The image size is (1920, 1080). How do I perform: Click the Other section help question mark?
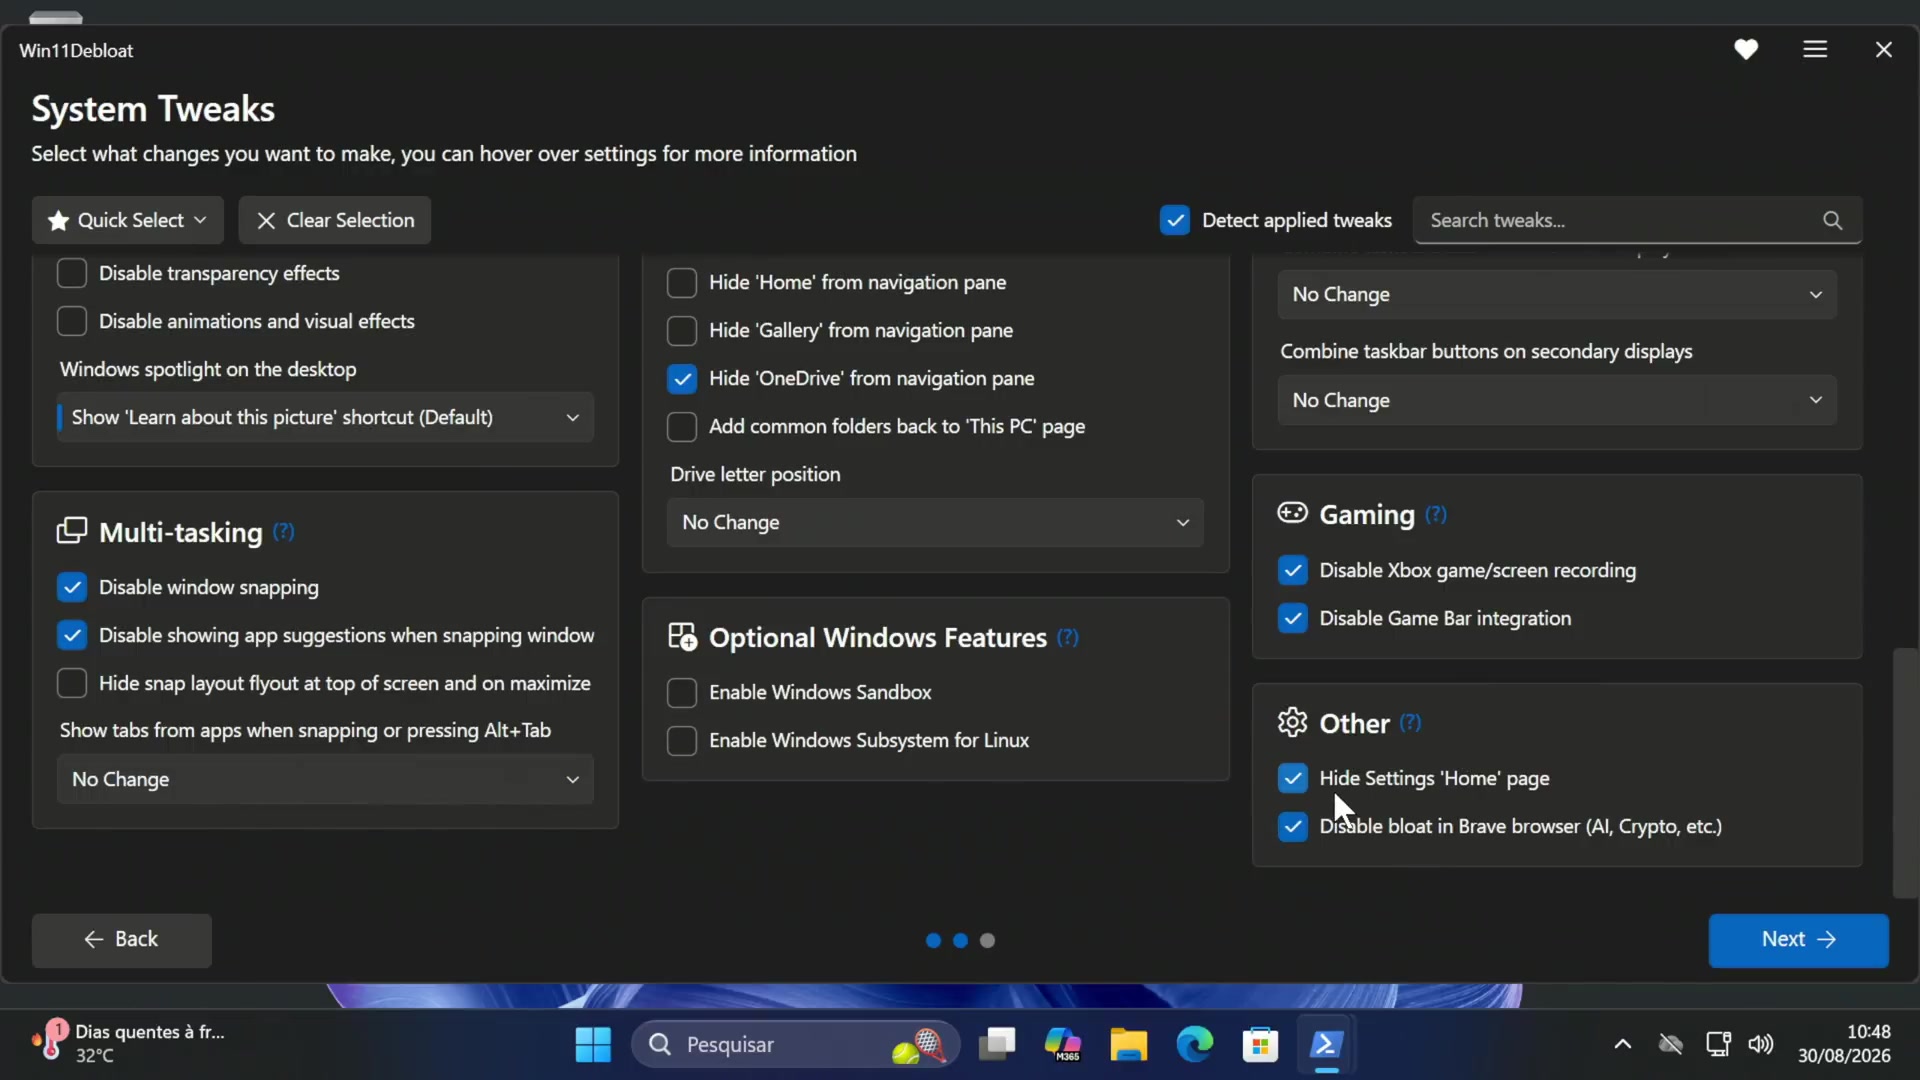tap(1410, 722)
